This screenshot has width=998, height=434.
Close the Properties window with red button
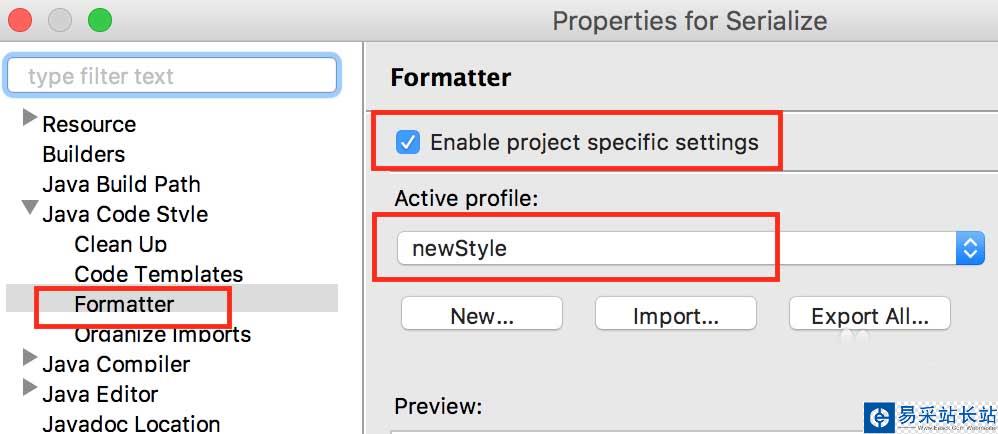pos(20,19)
